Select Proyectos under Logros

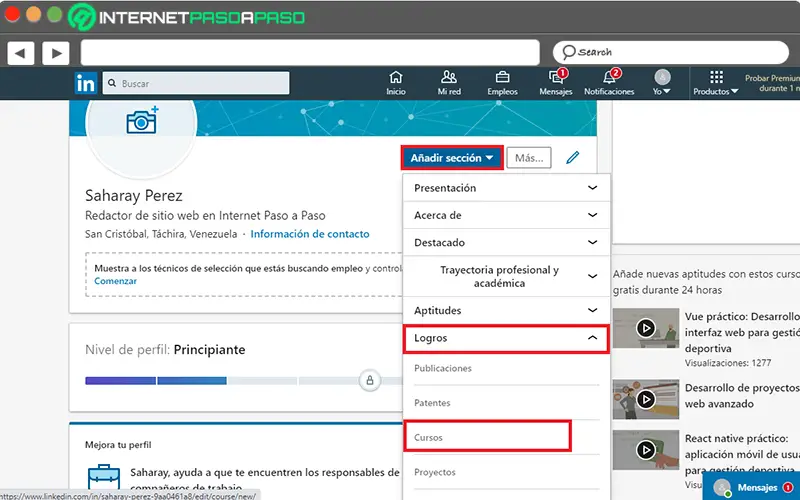[435, 472]
